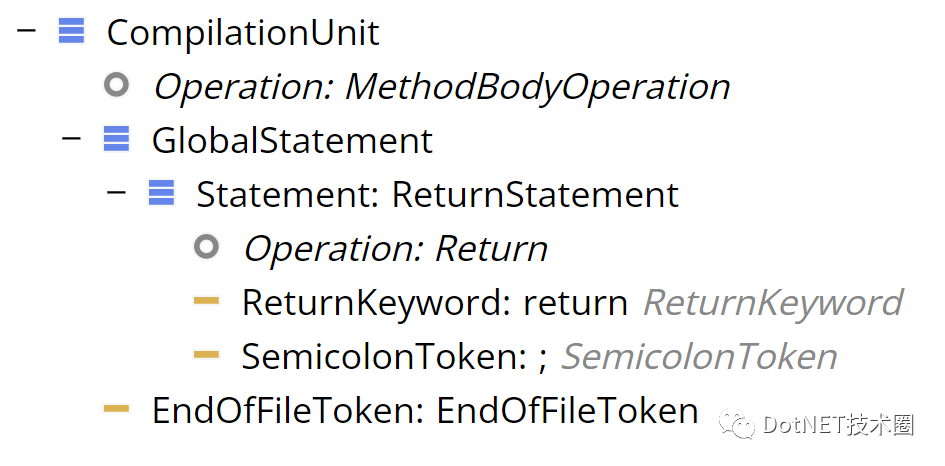Image resolution: width=945 pixels, height=466 pixels.
Task: Click the blue node icon beside GlobalStatement
Action: click(116, 139)
